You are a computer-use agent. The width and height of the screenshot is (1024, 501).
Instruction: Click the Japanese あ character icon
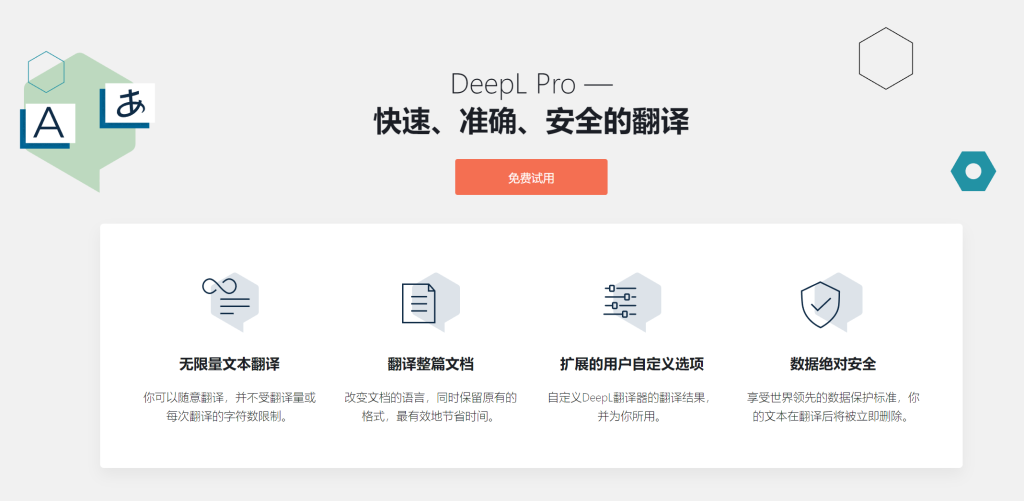[127, 105]
